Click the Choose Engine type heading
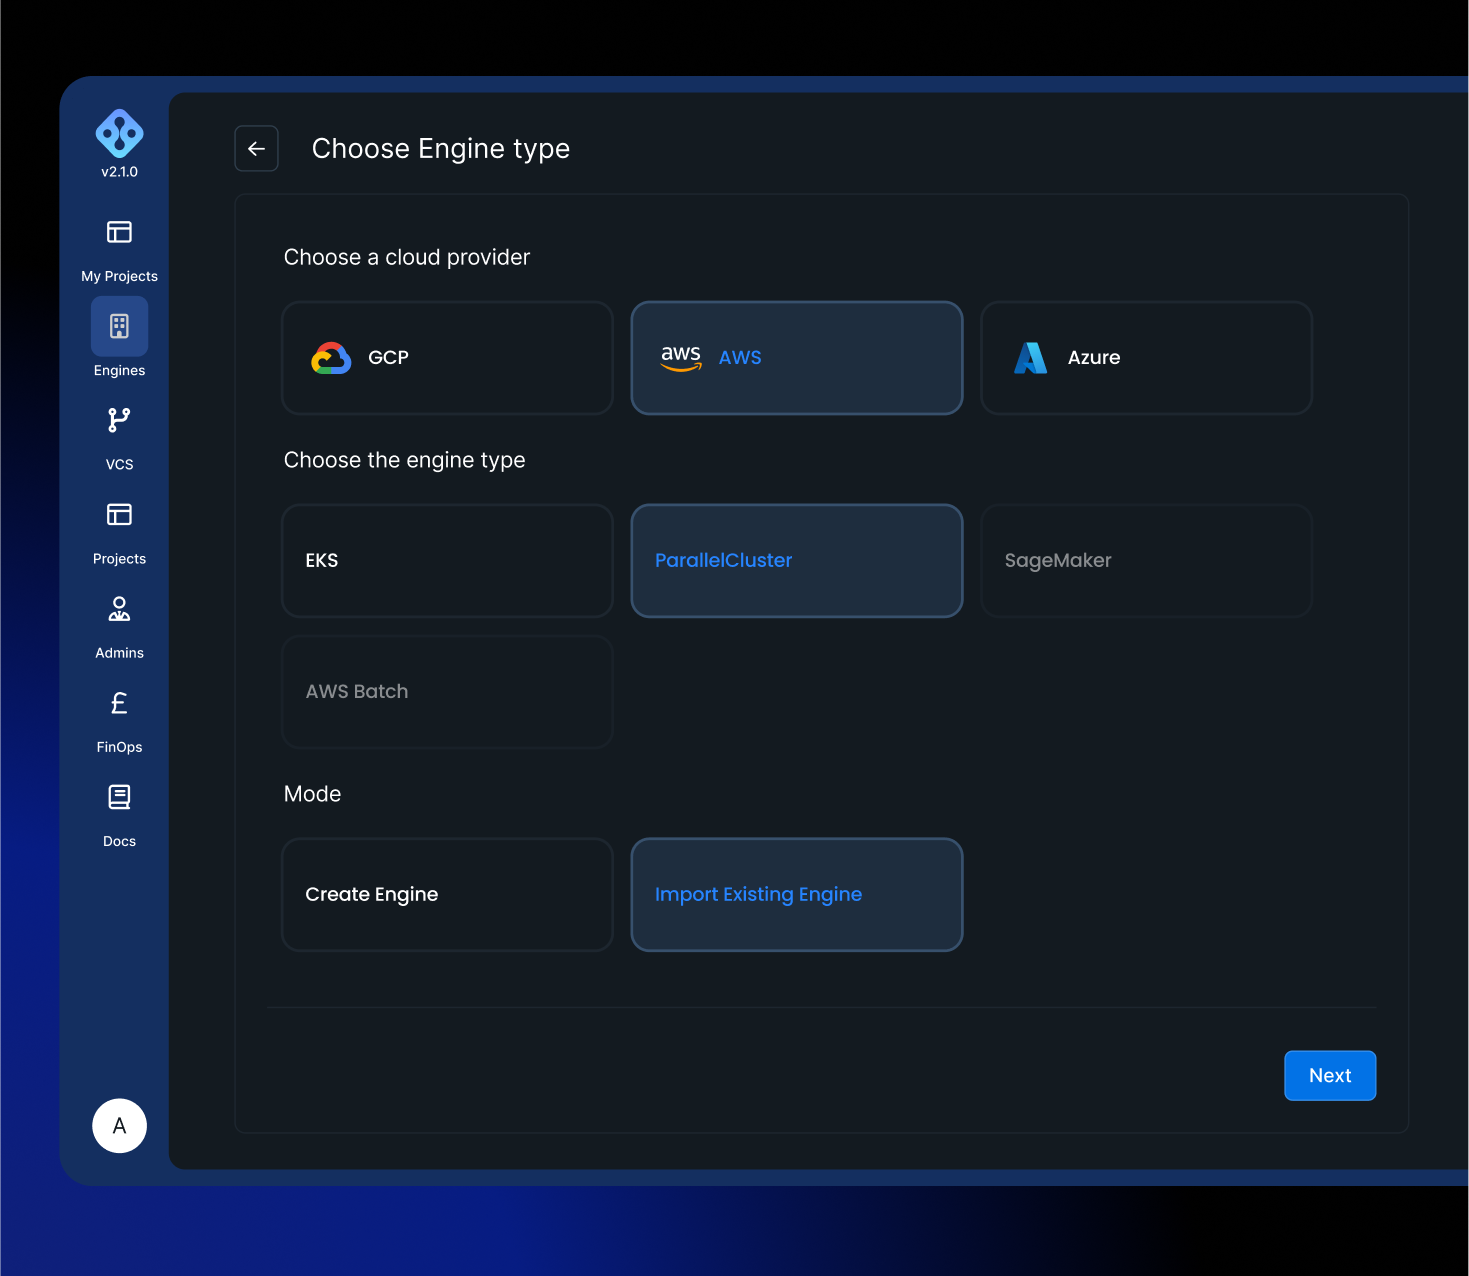The height and width of the screenshot is (1276, 1469). [441, 149]
